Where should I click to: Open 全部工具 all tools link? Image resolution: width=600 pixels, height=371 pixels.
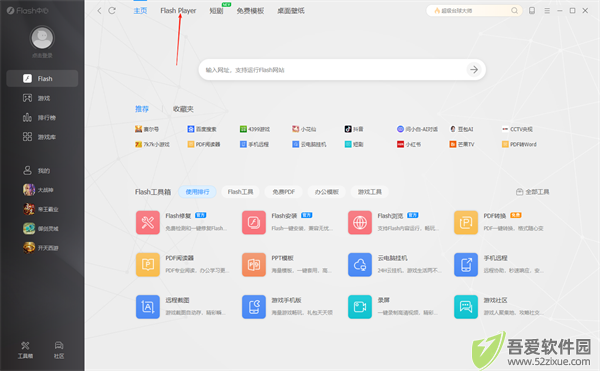[532, 192]
